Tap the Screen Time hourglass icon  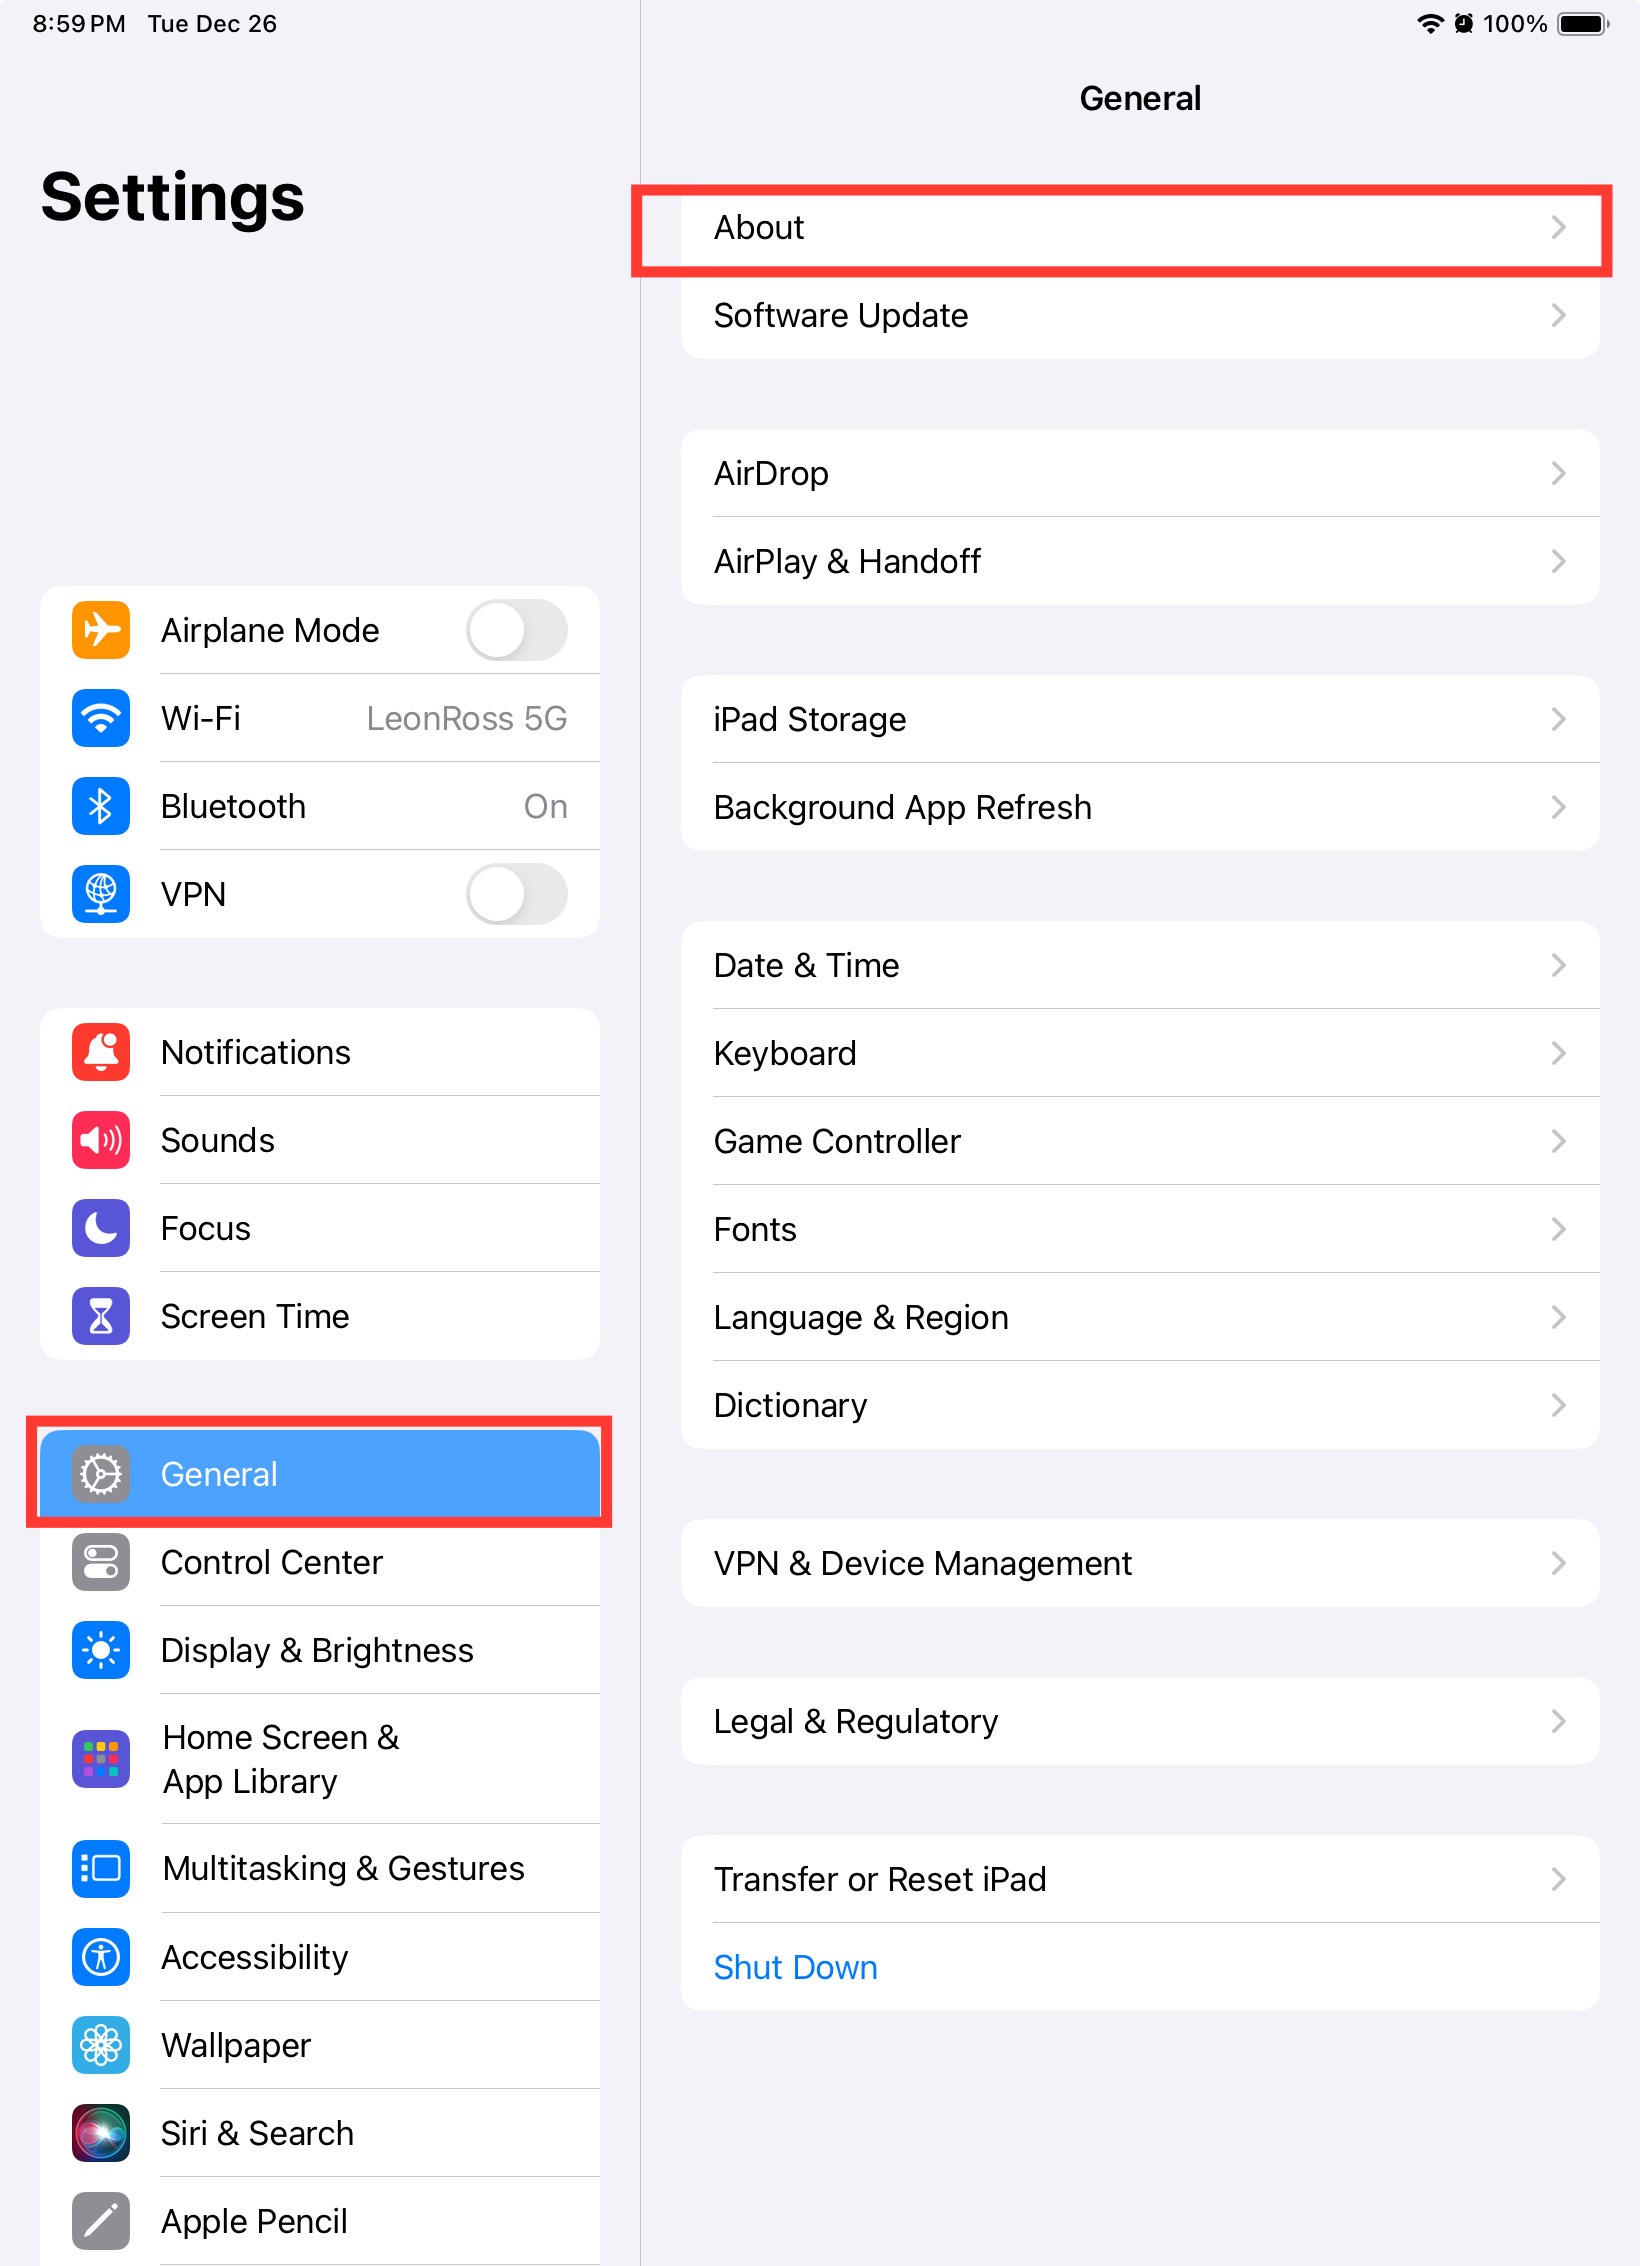tap(101, 1316)
